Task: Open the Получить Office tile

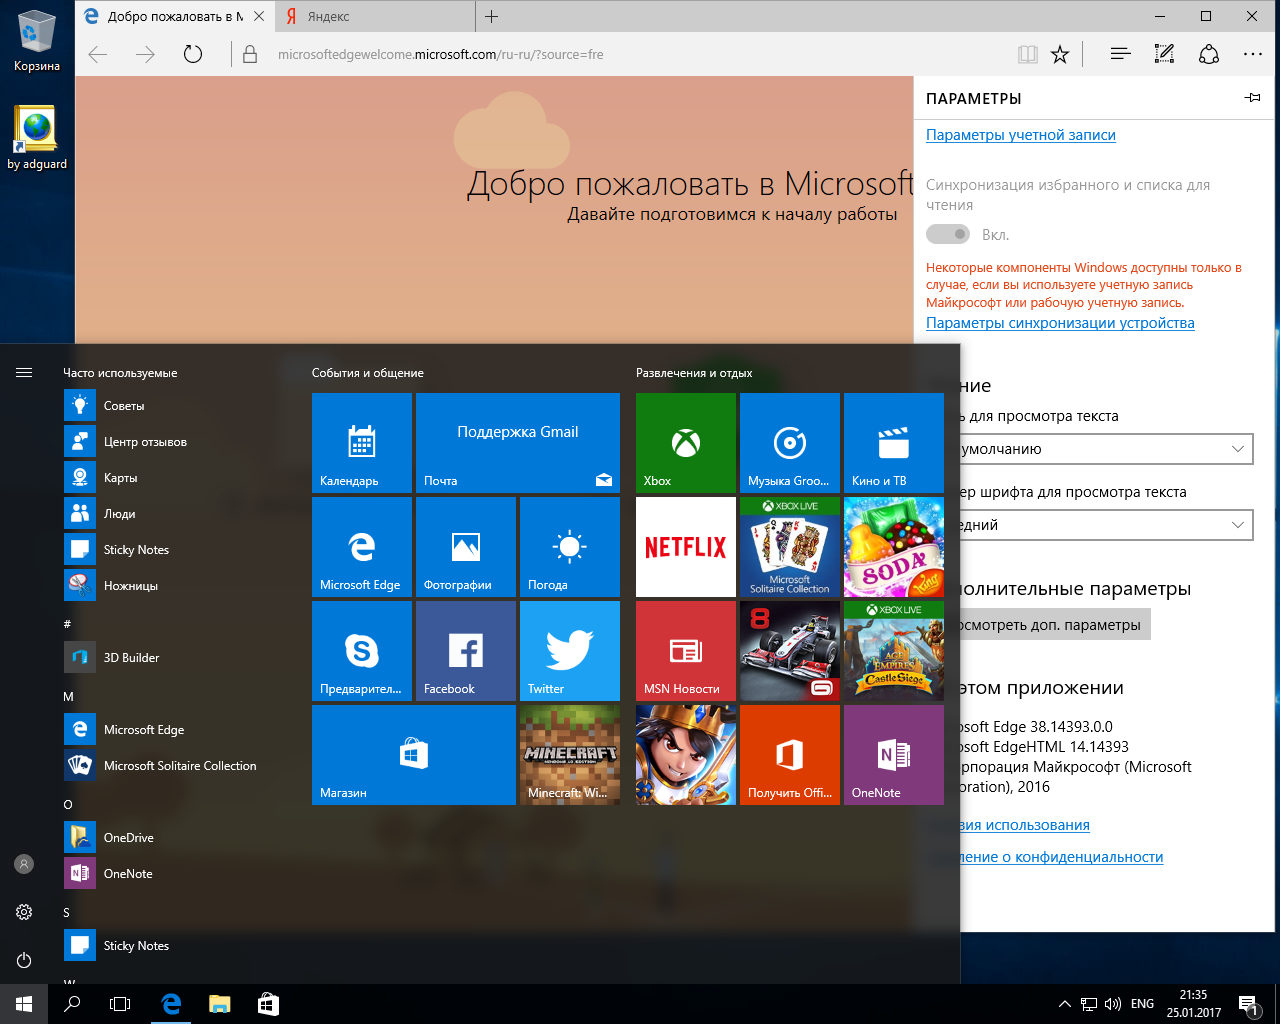Action: point(790,755)
